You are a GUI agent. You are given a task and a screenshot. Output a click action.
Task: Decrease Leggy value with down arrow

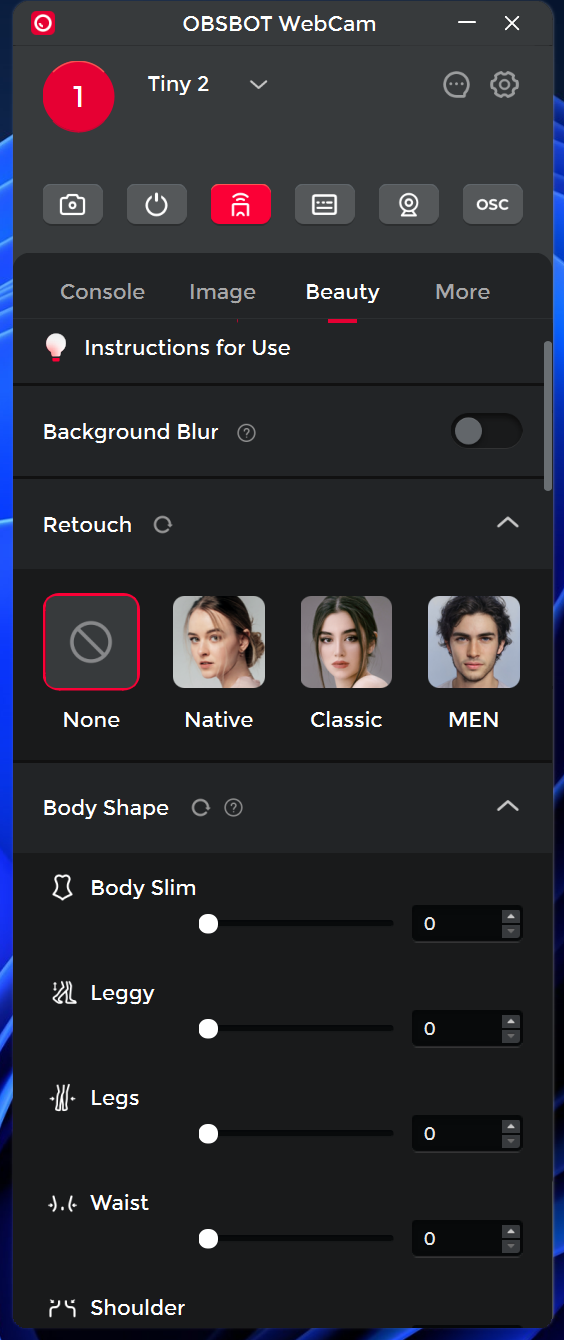pyautogui.click(x=511, y=1037)
